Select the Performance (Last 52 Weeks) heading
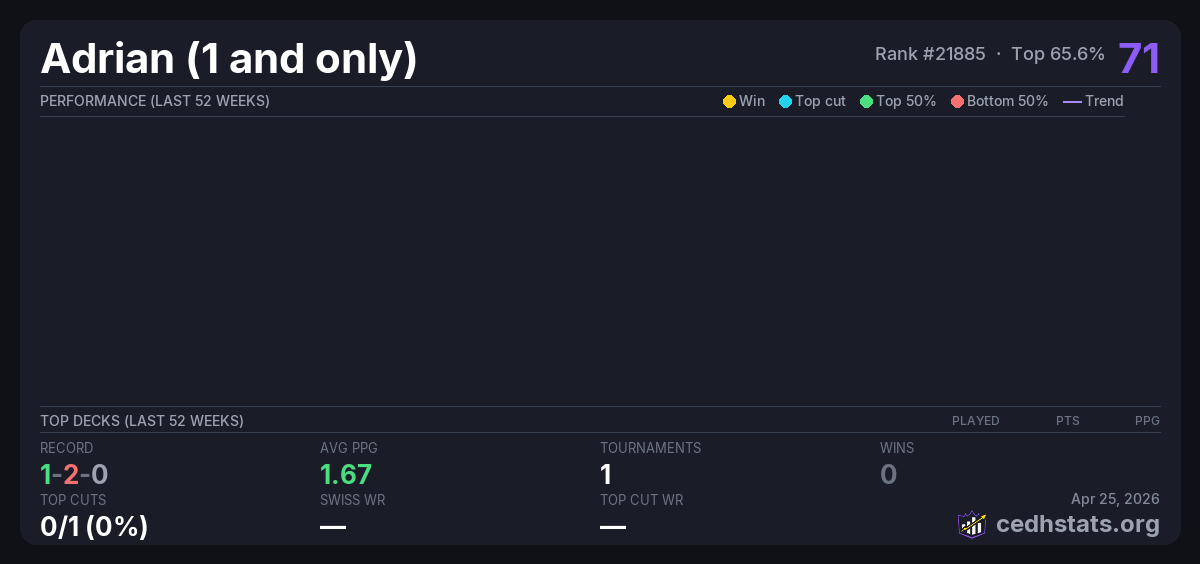 click(155, 101)
